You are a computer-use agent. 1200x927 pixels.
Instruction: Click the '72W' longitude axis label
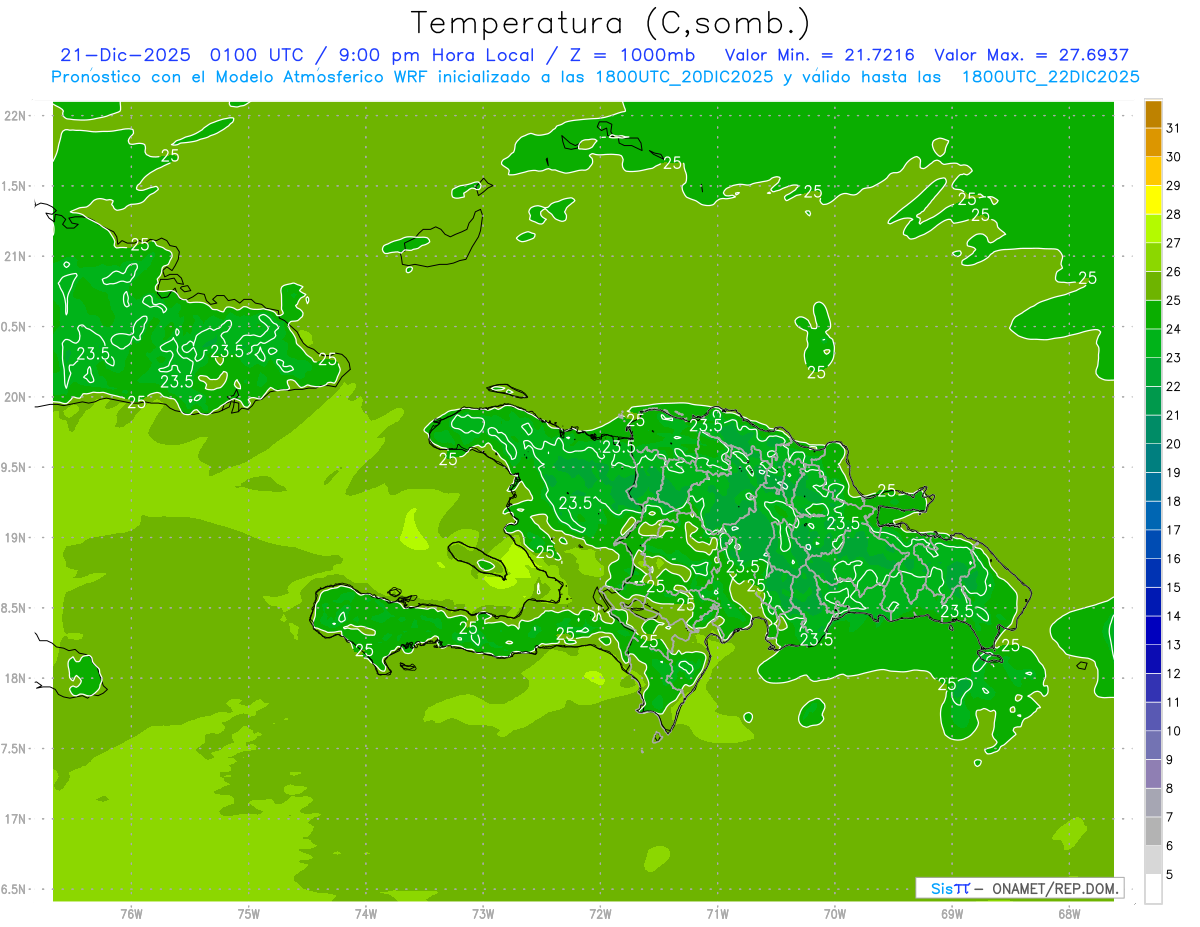pos(600,913)
